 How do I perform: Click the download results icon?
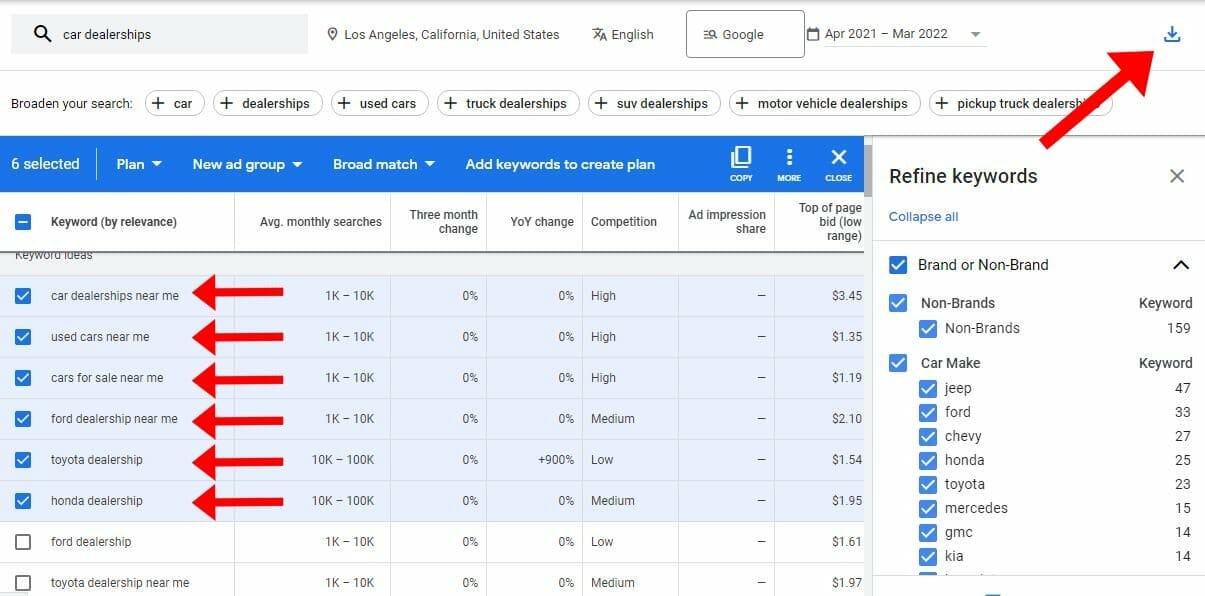pos(1171,32)
